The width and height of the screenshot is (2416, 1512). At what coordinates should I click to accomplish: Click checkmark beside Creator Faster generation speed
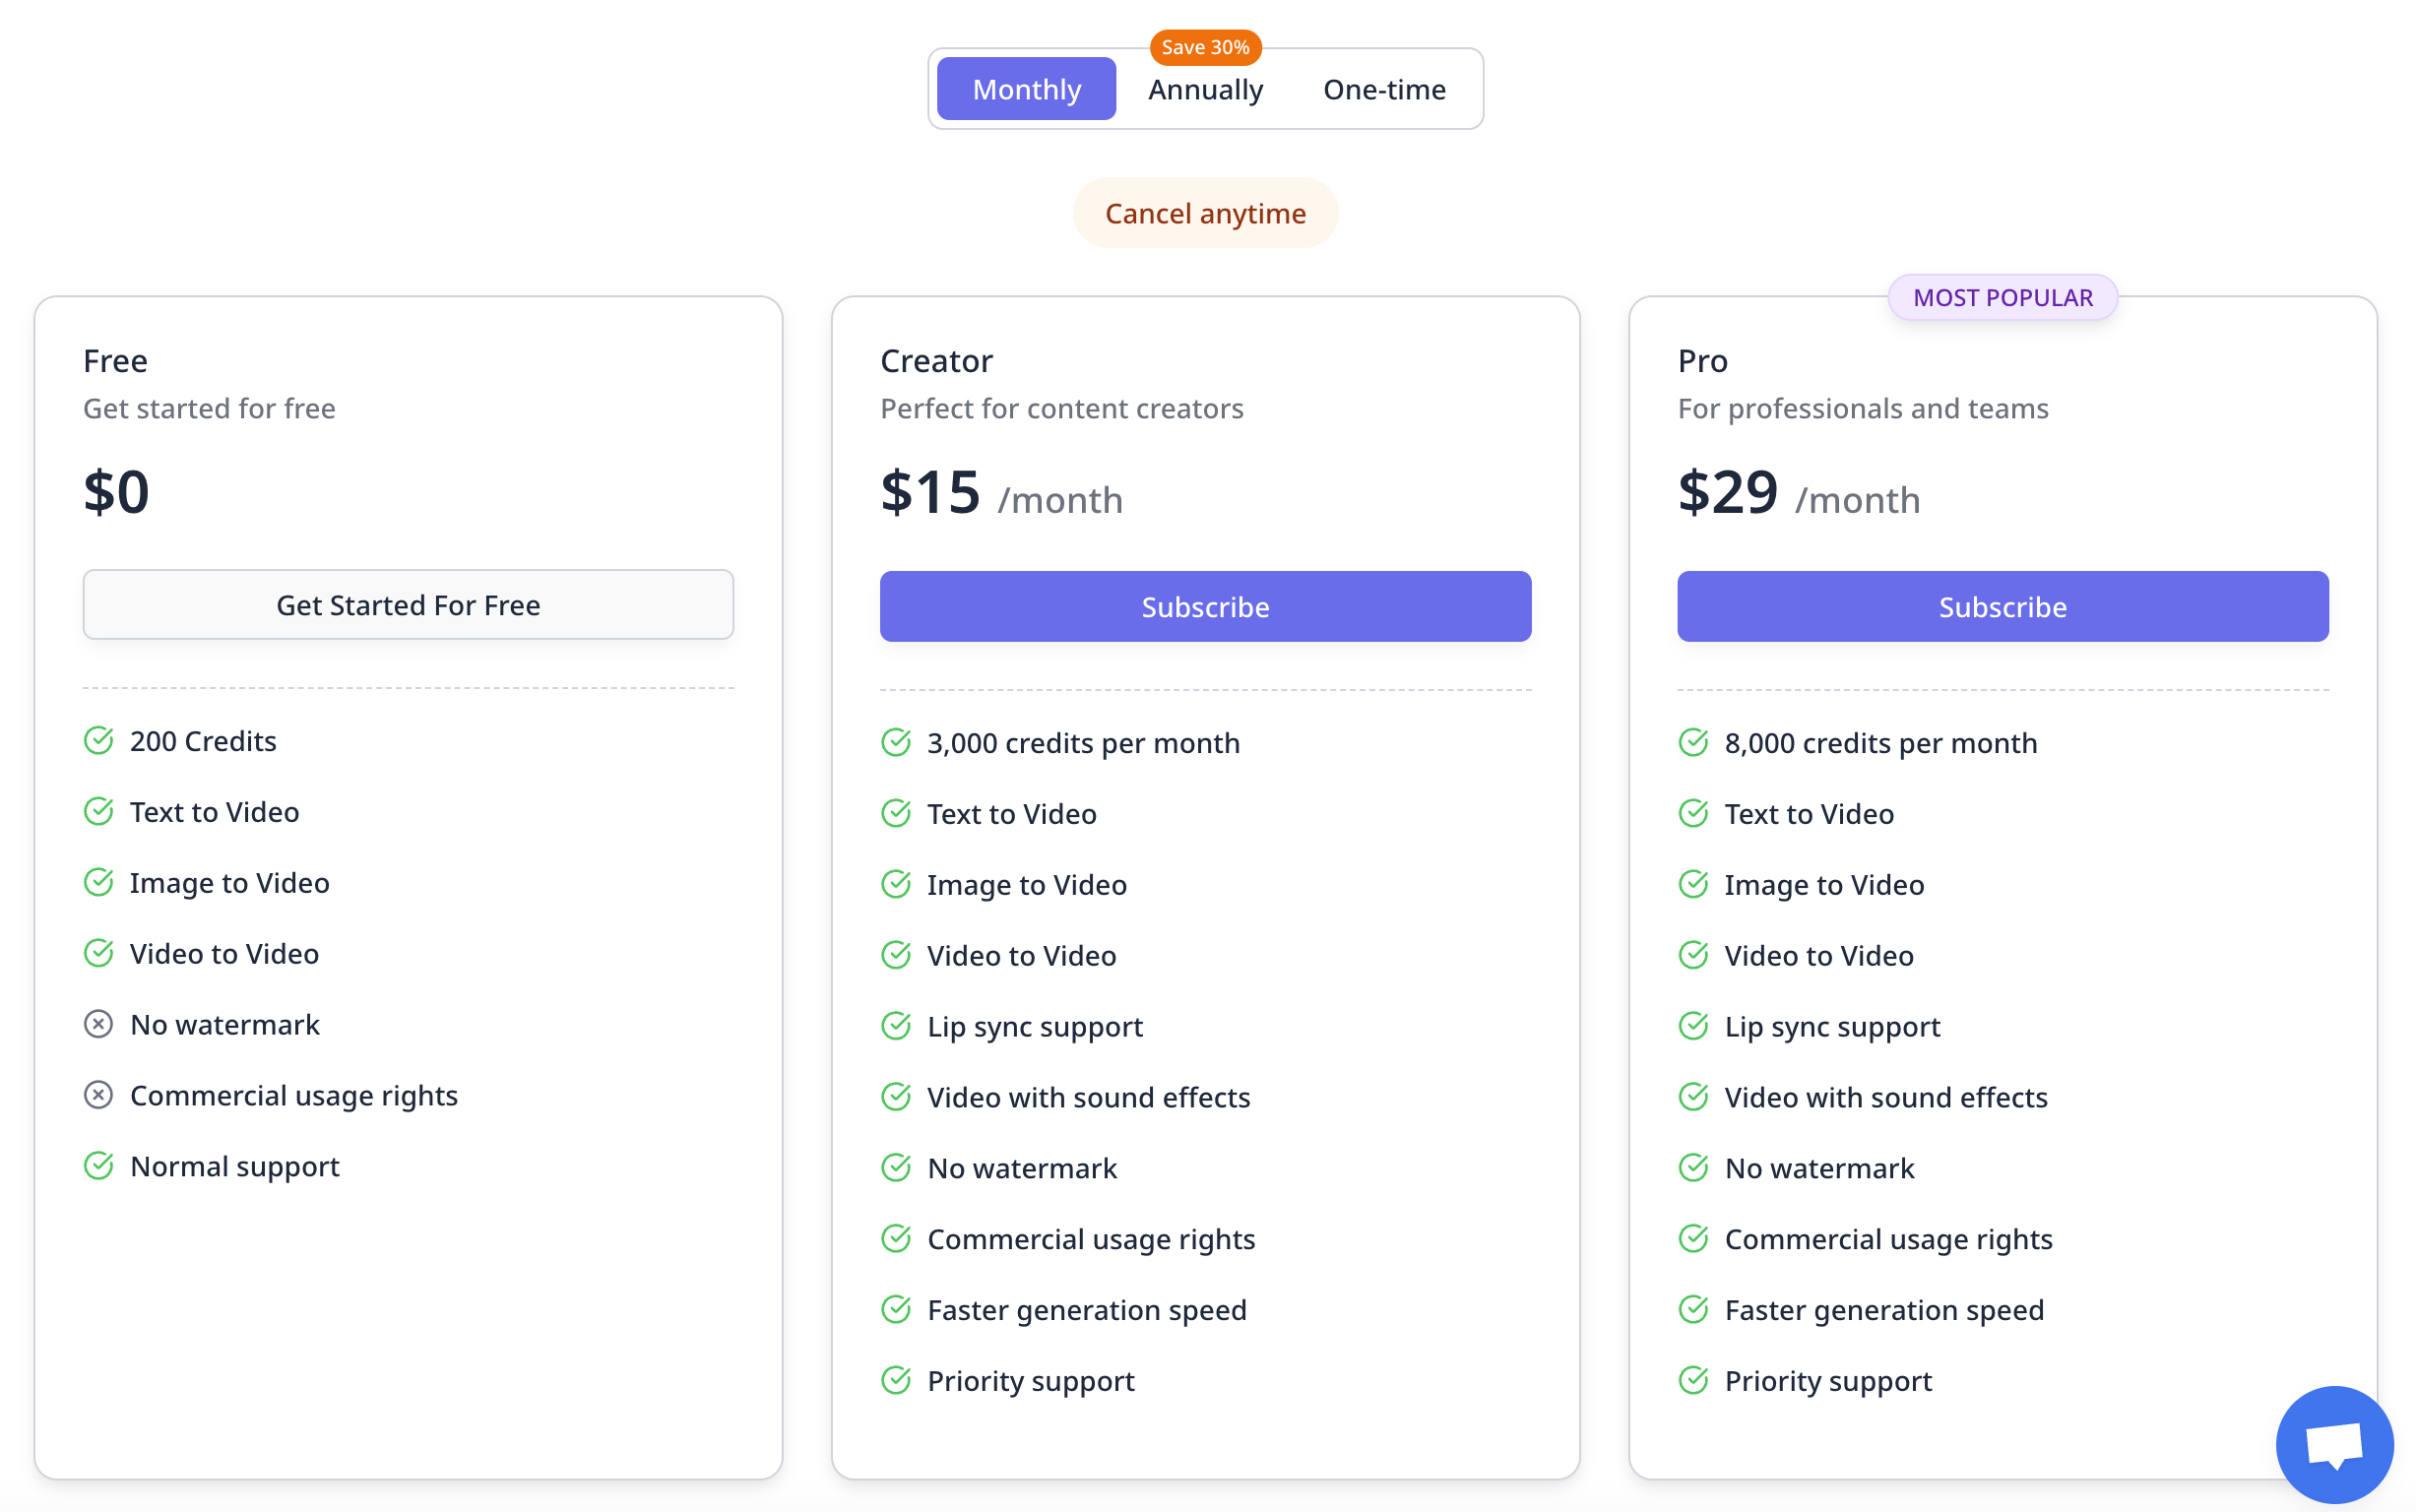point(896,1310)
